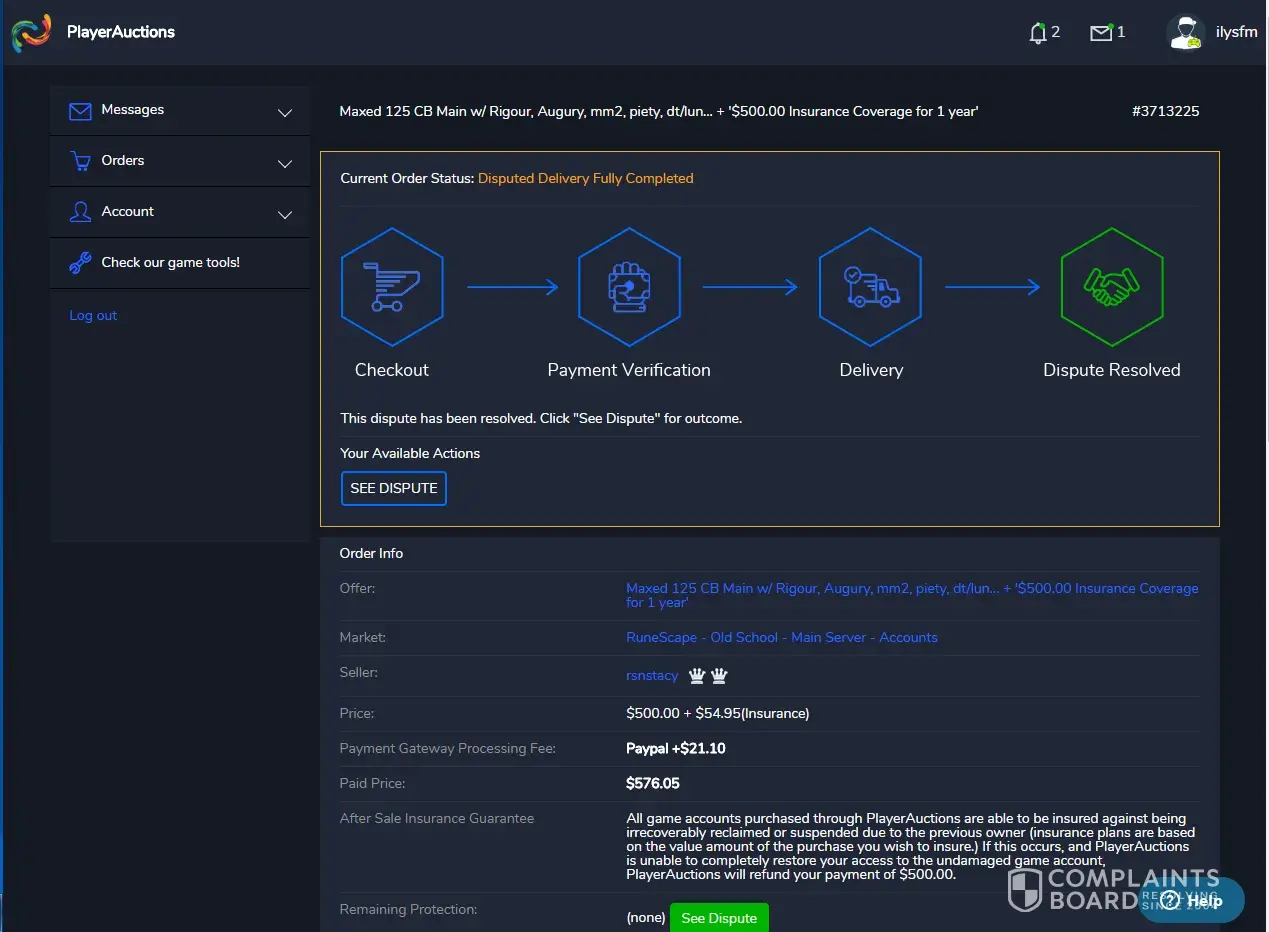This screenshot has width=1269, height=932.
Task: Click the PlayerAuctions logo icon
Action: [31, 32]
